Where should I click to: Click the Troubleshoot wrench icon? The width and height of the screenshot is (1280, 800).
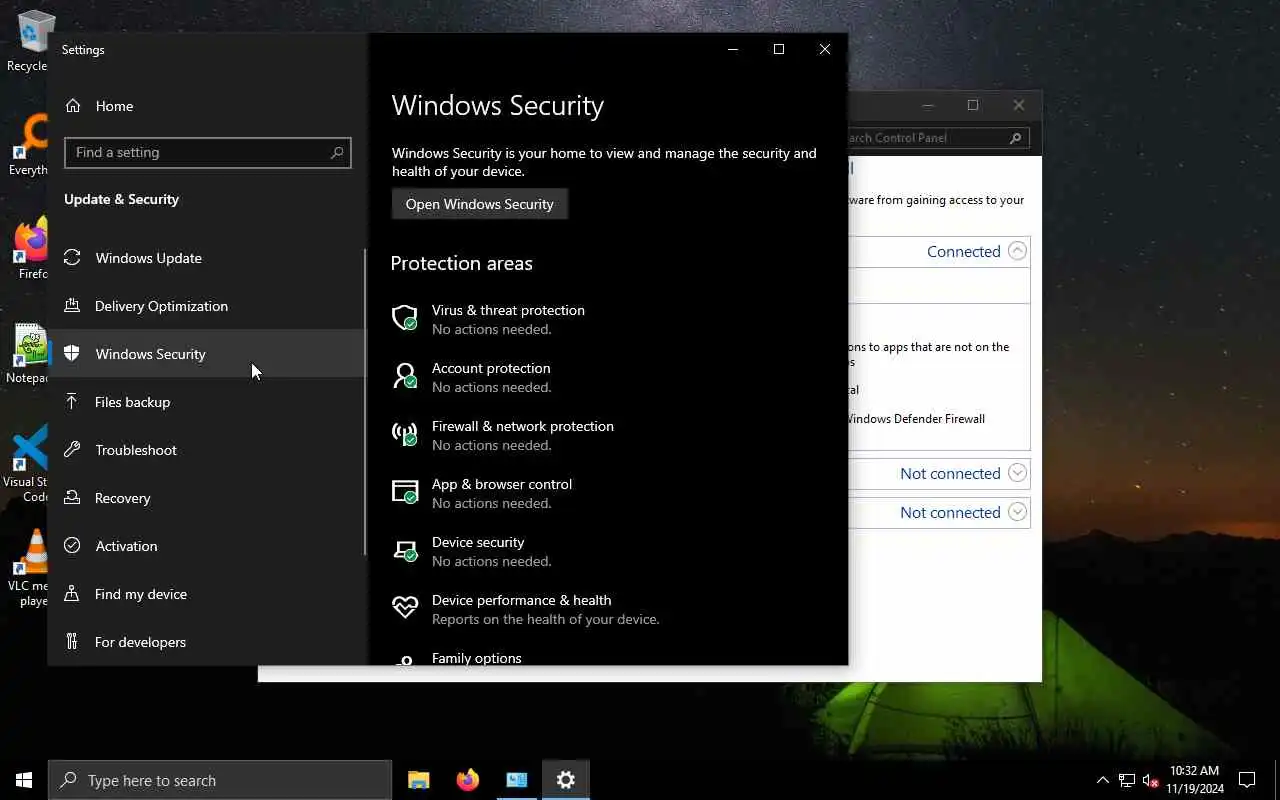(x=72, y=450)
